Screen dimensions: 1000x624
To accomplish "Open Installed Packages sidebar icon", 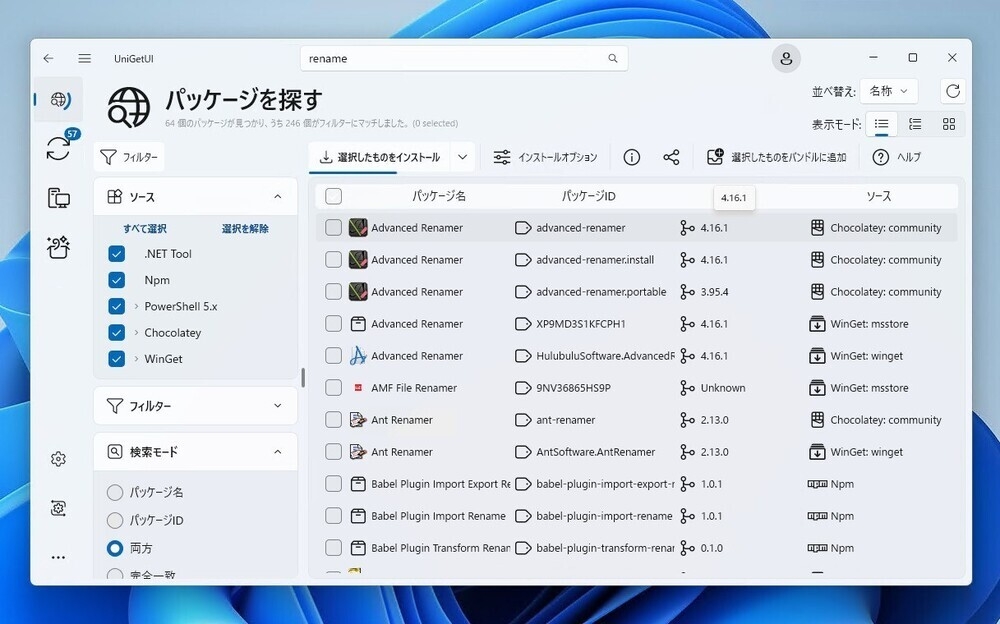I will click(58, 198).
